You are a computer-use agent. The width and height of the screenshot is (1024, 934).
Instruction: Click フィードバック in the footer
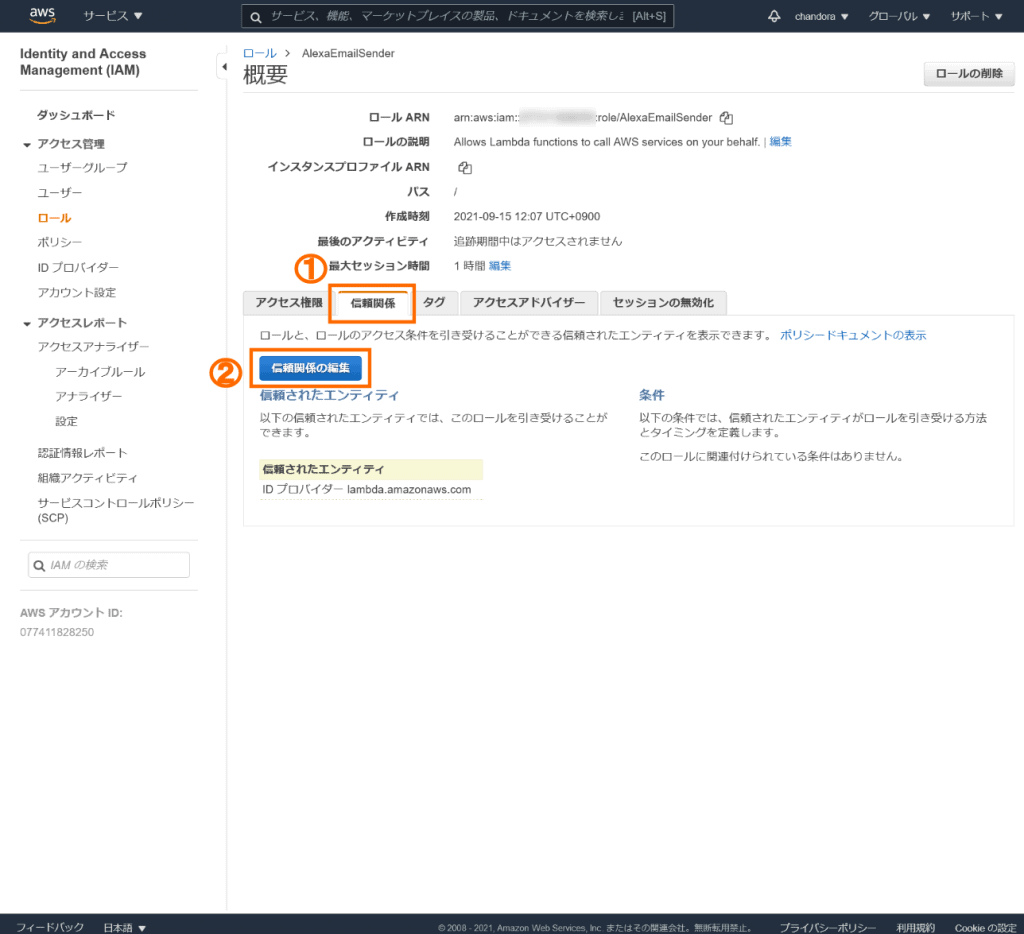tap(50, 927)
